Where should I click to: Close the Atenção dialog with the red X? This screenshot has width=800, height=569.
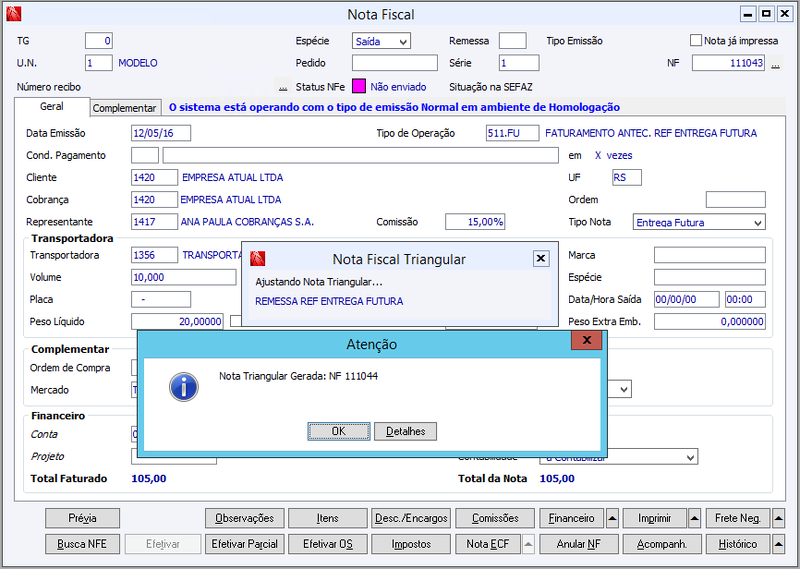[587, 340]
